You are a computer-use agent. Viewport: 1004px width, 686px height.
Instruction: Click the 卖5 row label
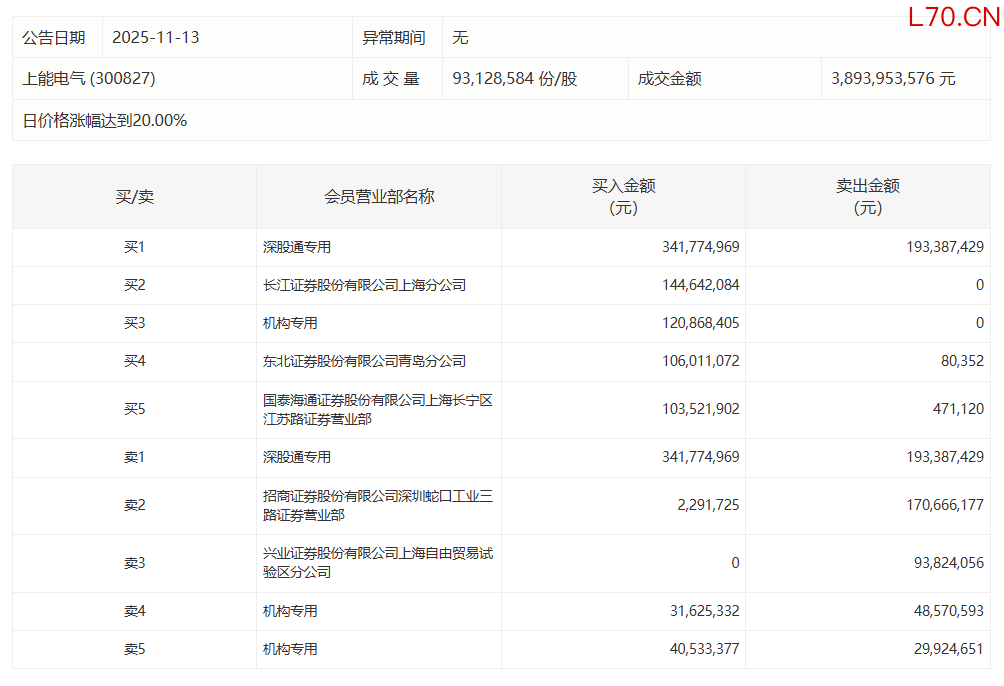(134, 649)
